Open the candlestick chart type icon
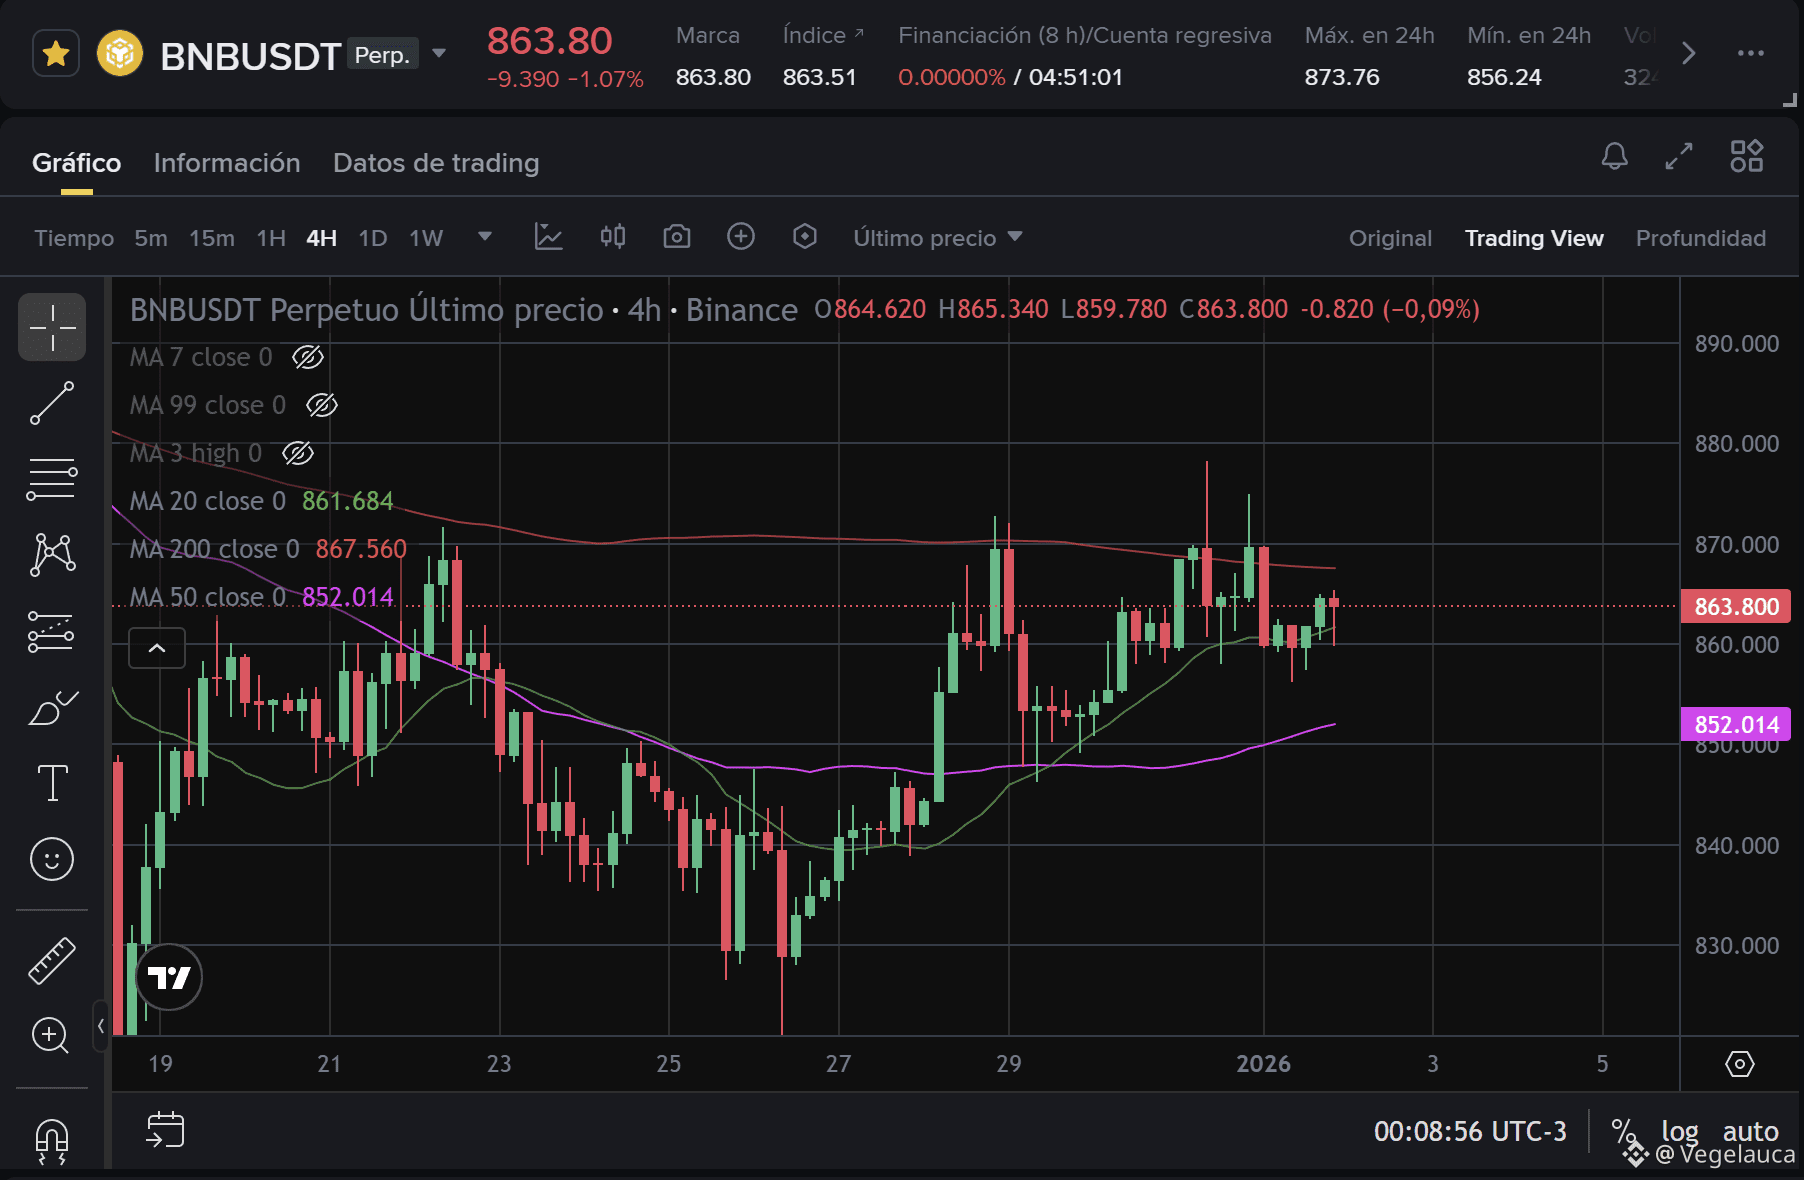The height and width of the screenshot is (1180, 1804). point(613,237)
